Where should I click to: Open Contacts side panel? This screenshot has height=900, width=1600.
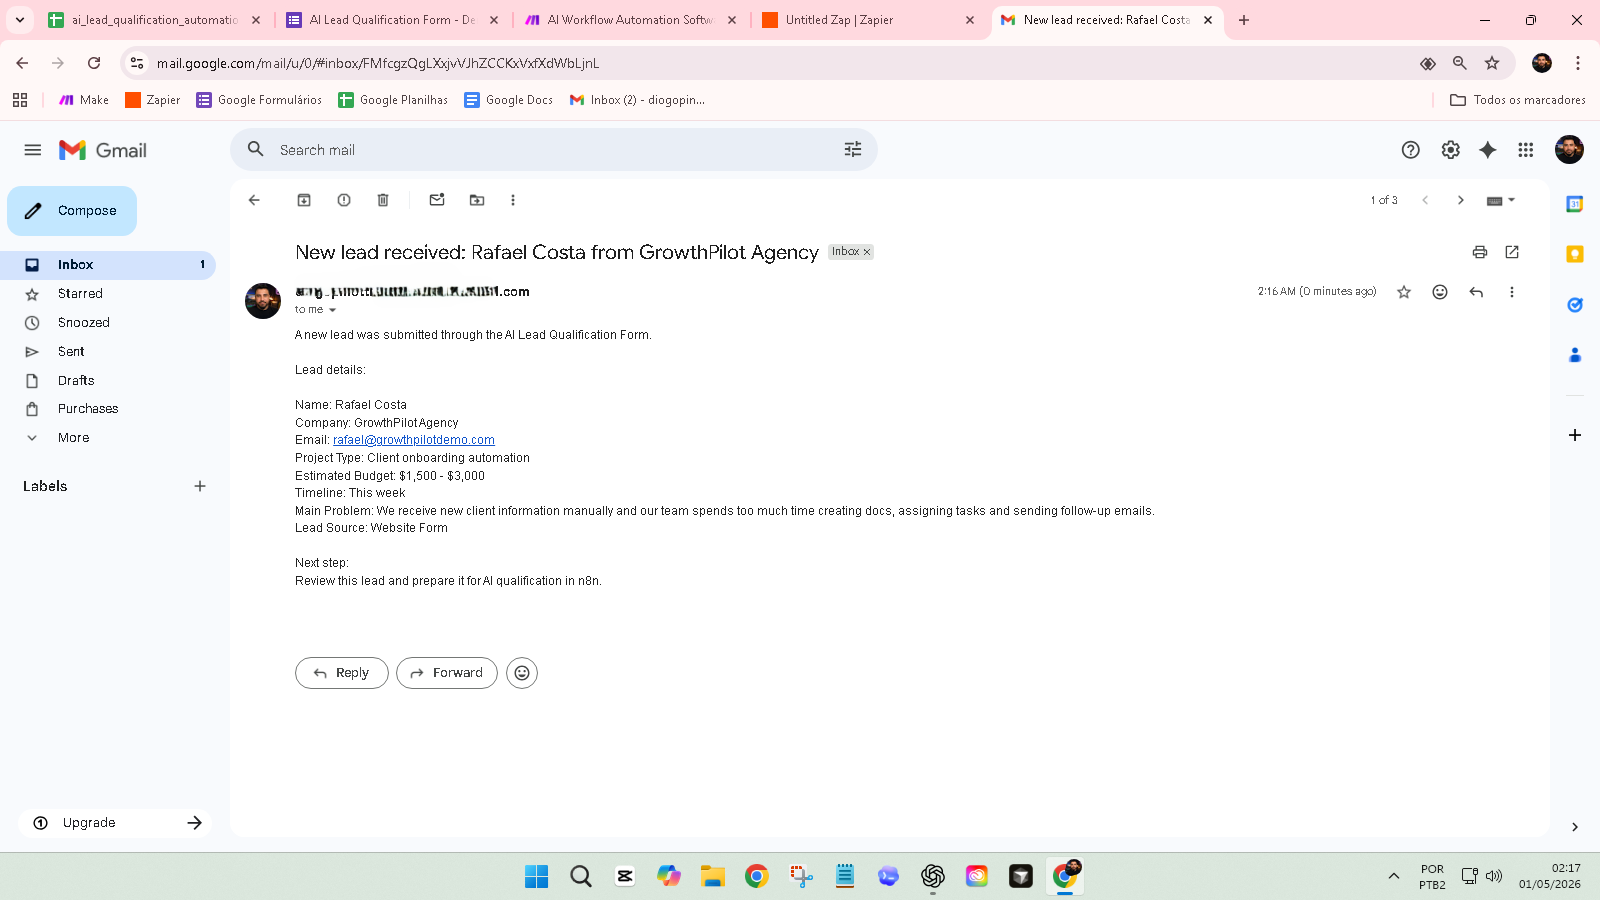(1575, 355)
